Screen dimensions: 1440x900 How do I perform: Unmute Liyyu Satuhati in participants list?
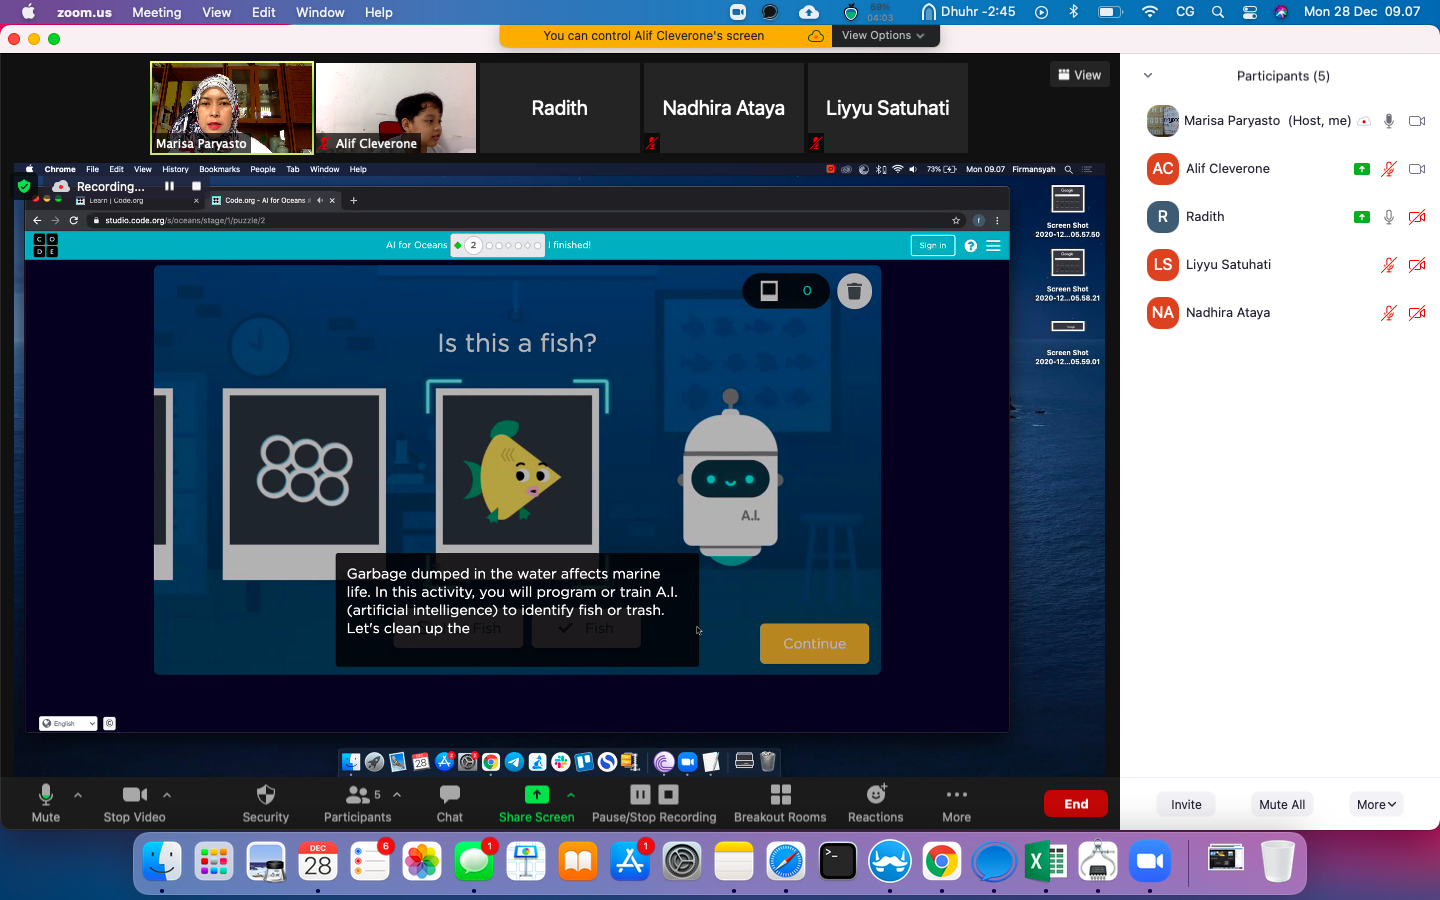coord(1389,265)
